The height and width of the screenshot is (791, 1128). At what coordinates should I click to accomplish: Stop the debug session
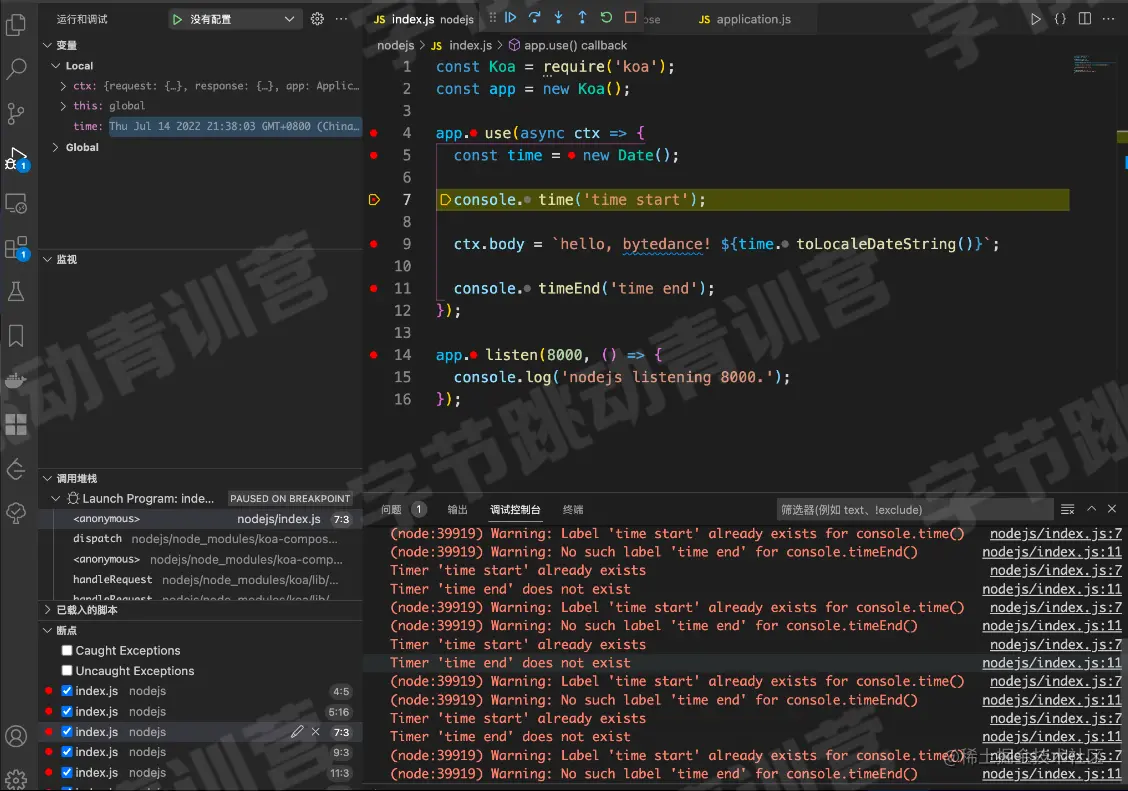630,18
